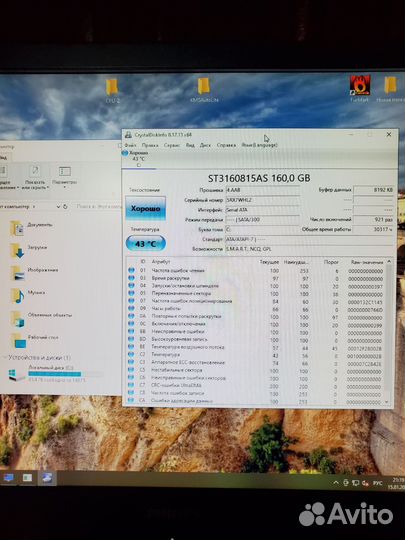Click status icon of attribute 04 Запуски/остановки шпинделя
Viewport: 405px width, 540px height.
coord(131,285)
